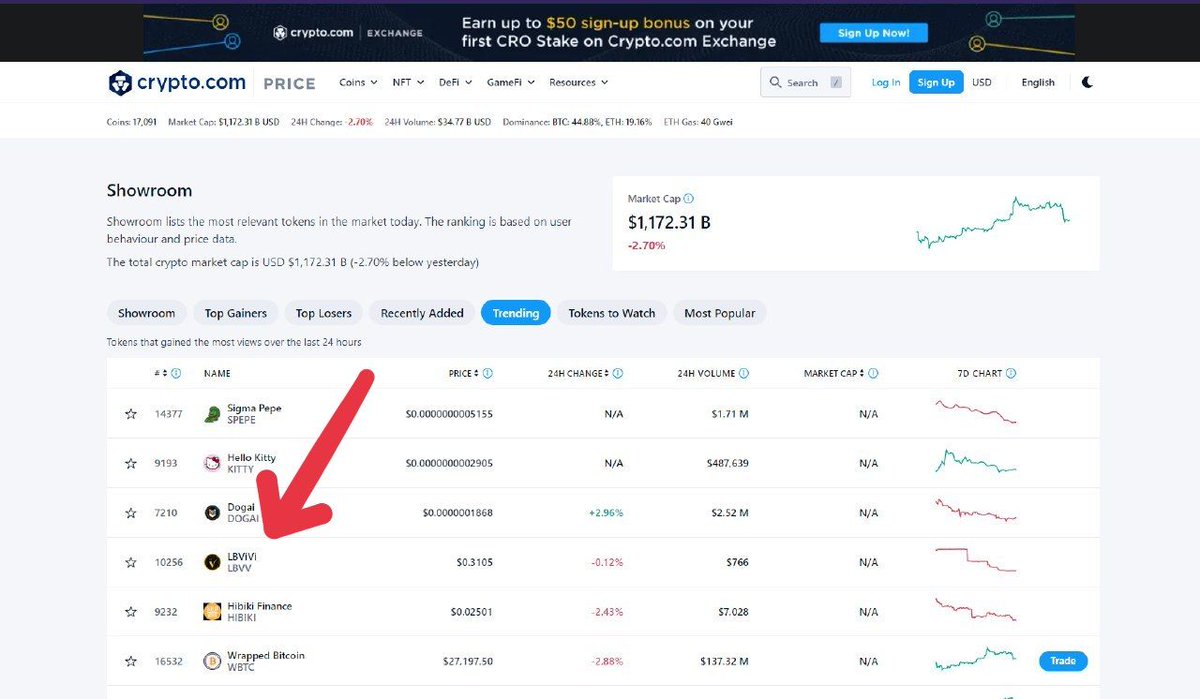Select the Top Gainers tab
The height and width of the screenshot is (699, 1200).
click(236, 313)
